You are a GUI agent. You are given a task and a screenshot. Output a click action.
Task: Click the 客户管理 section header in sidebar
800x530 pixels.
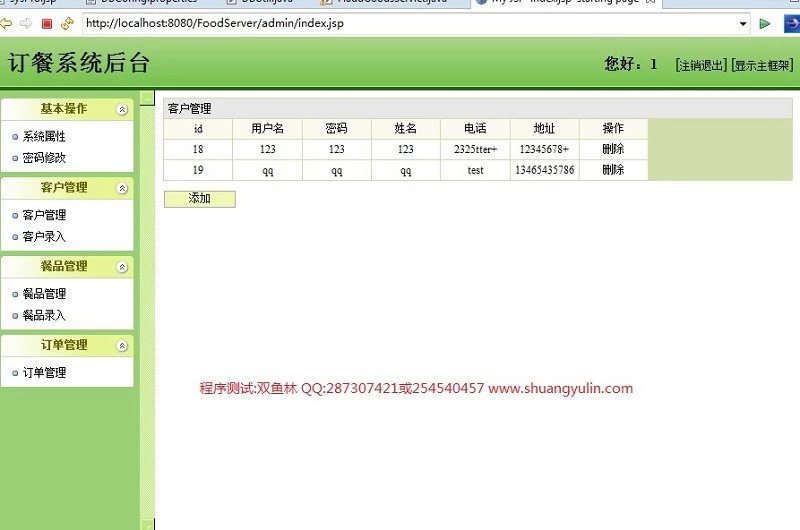67,188
